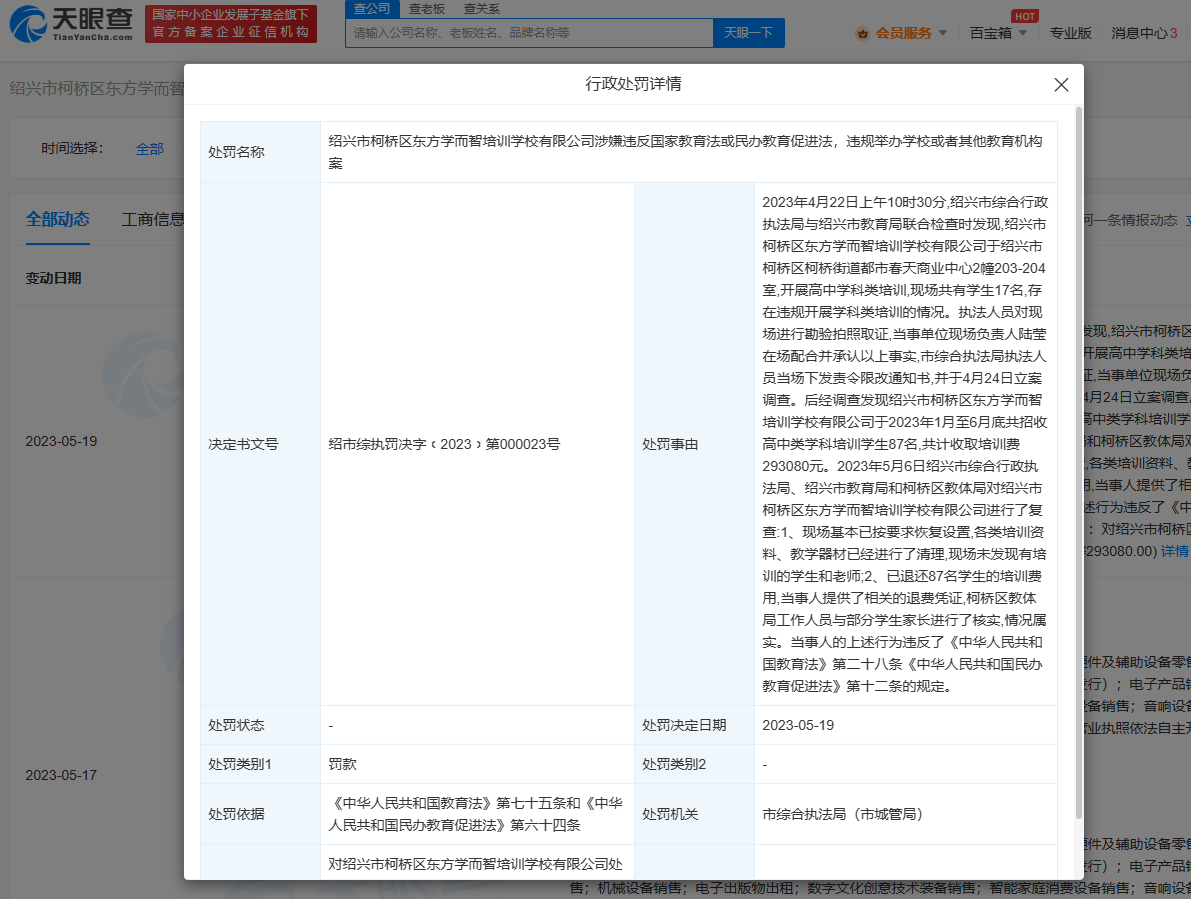Click 2023-05-17 date in 变动日期 column
The image size is (1191, 899).
pyautogui.click(x=62, y=775)
